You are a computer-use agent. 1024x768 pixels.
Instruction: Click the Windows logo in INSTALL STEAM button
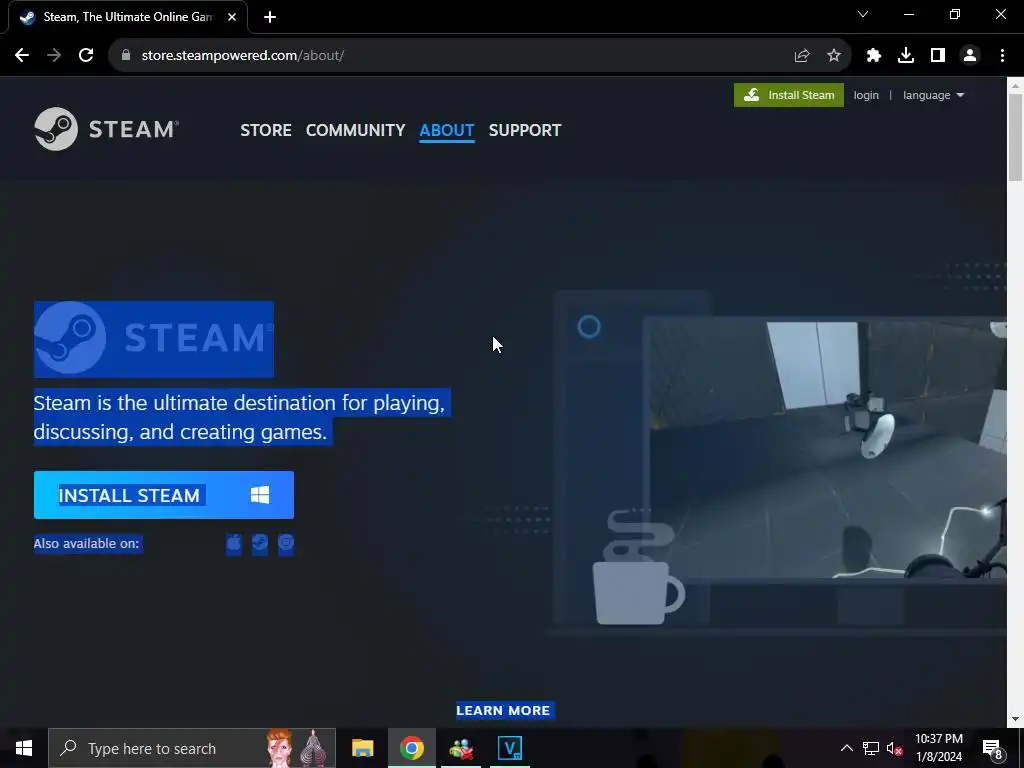(x=260, y=495)
